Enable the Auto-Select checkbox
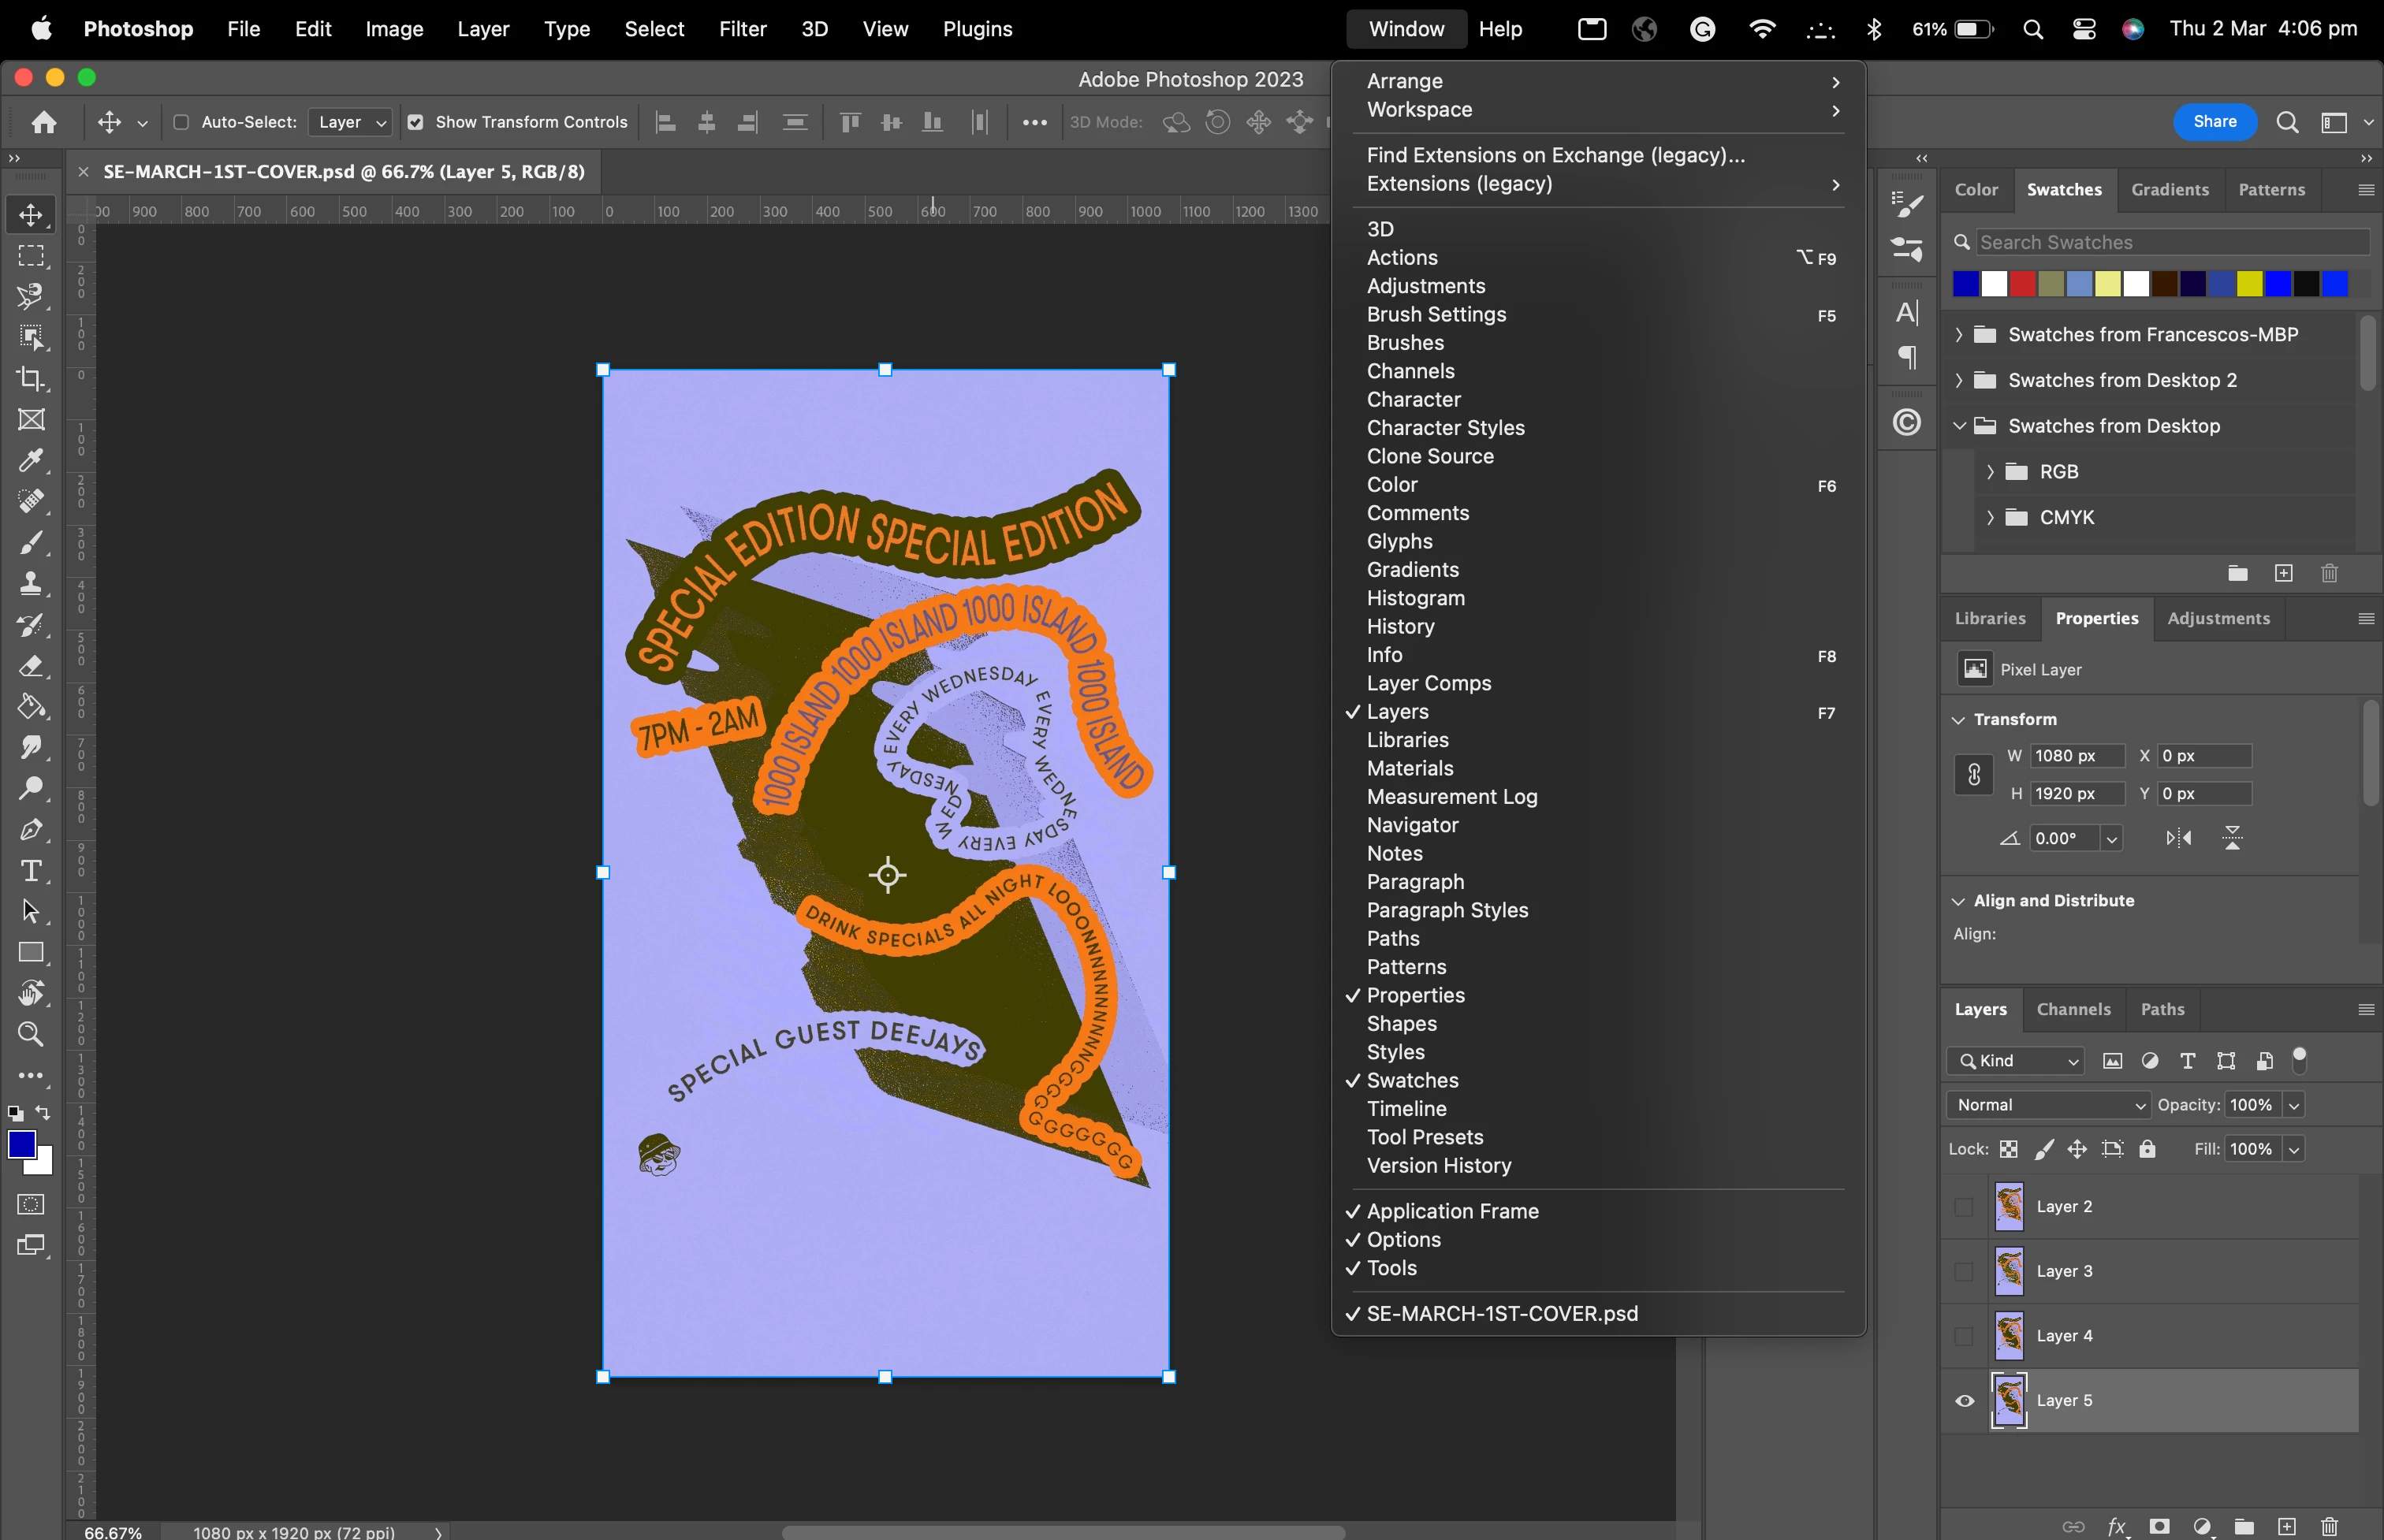 tap(181, 122)
